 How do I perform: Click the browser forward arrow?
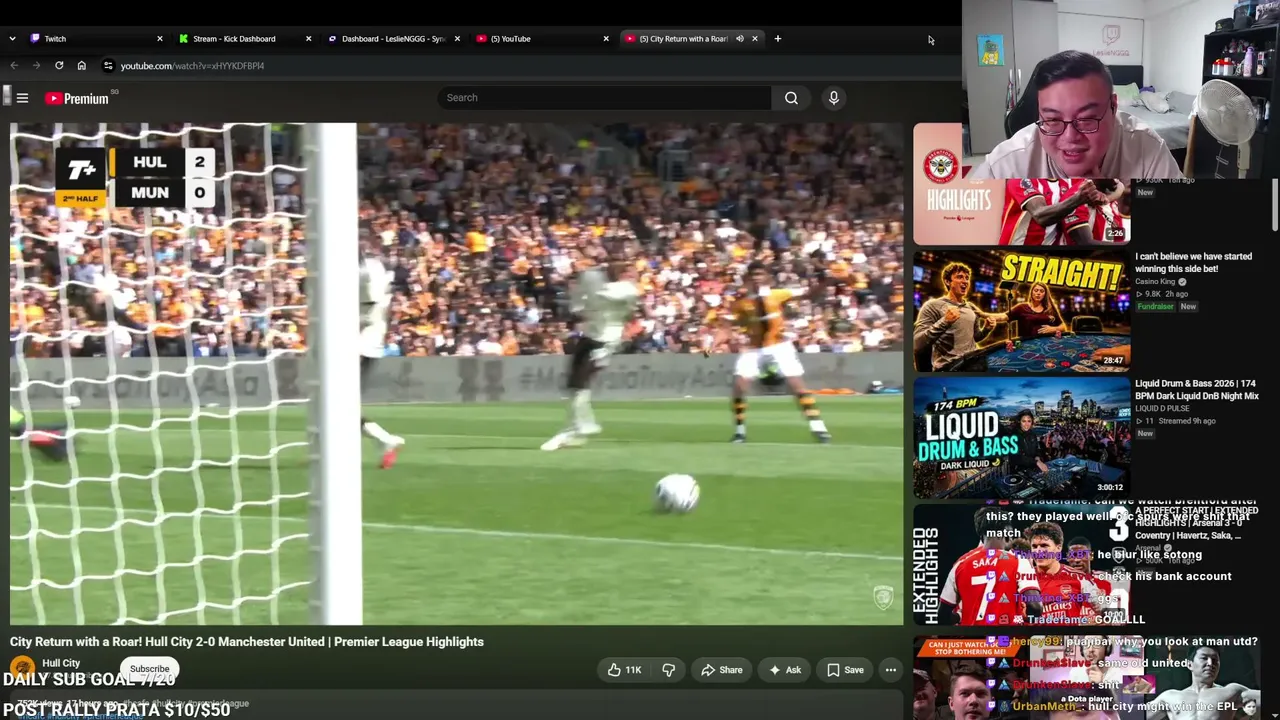pyautogui.click(x=36, y=66)
